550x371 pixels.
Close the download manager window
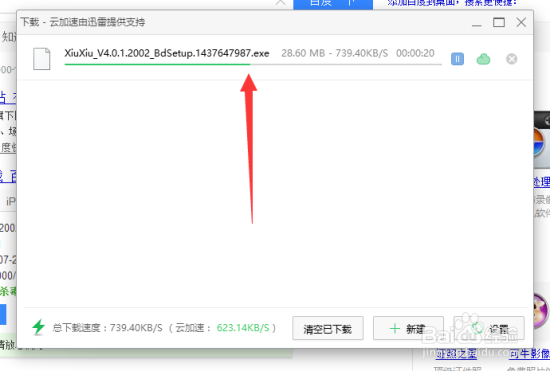click(x=521, y=22)
